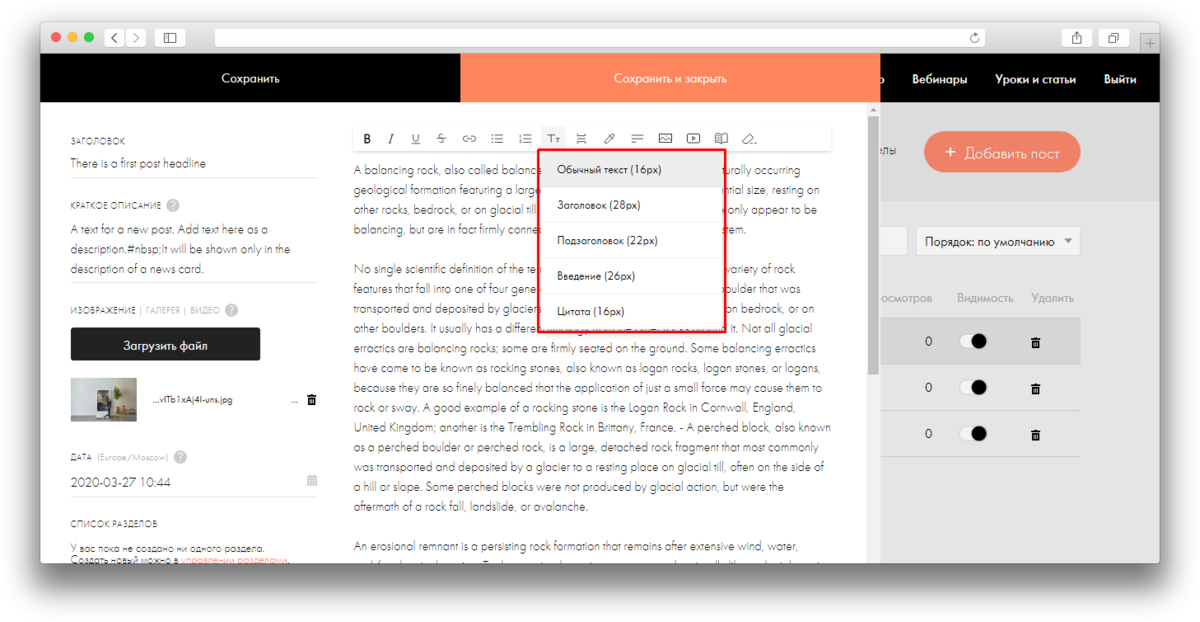Screen dimensions: 1200x622
Task: Click the editor panel scrollbar
Action: (874, 245)
